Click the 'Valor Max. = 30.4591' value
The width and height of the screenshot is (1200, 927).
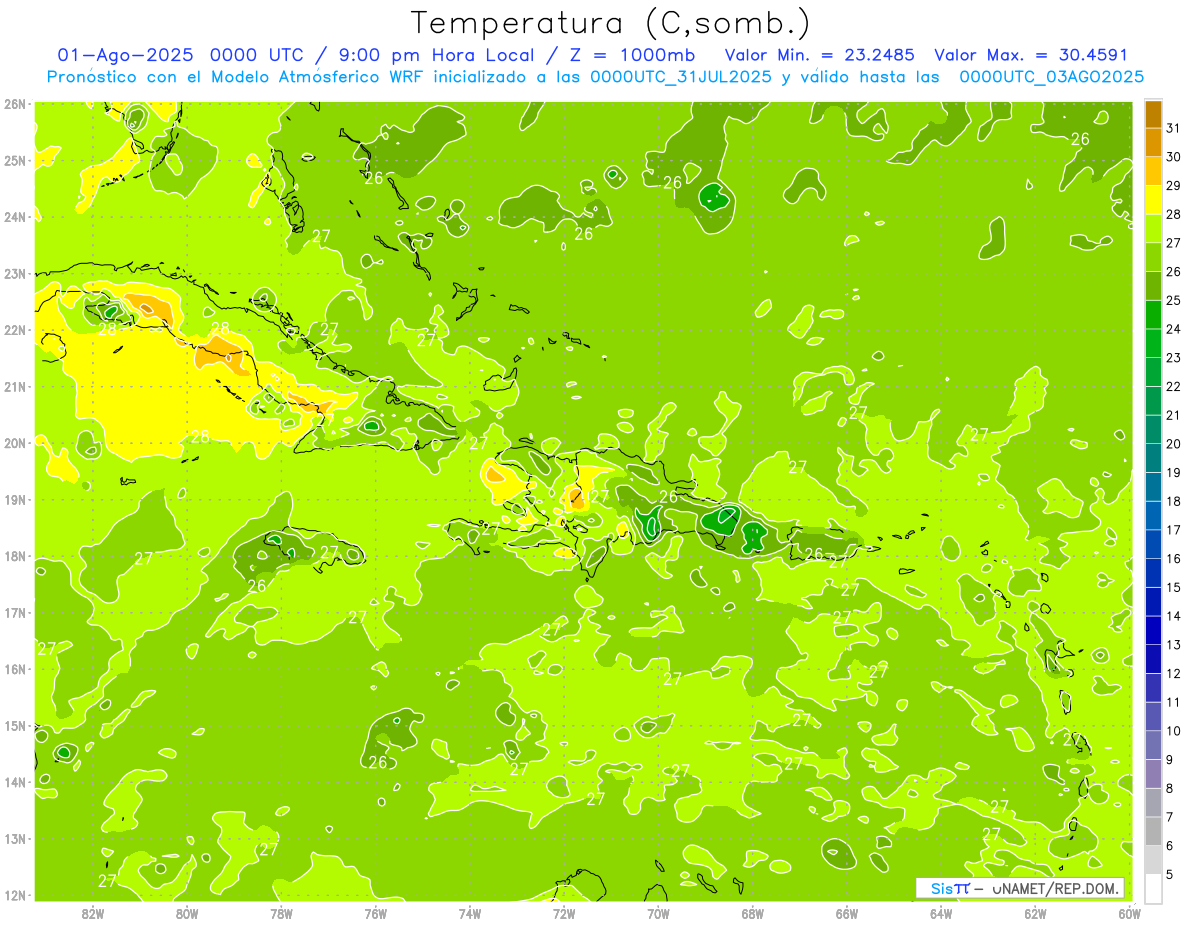click(1031, 55)
